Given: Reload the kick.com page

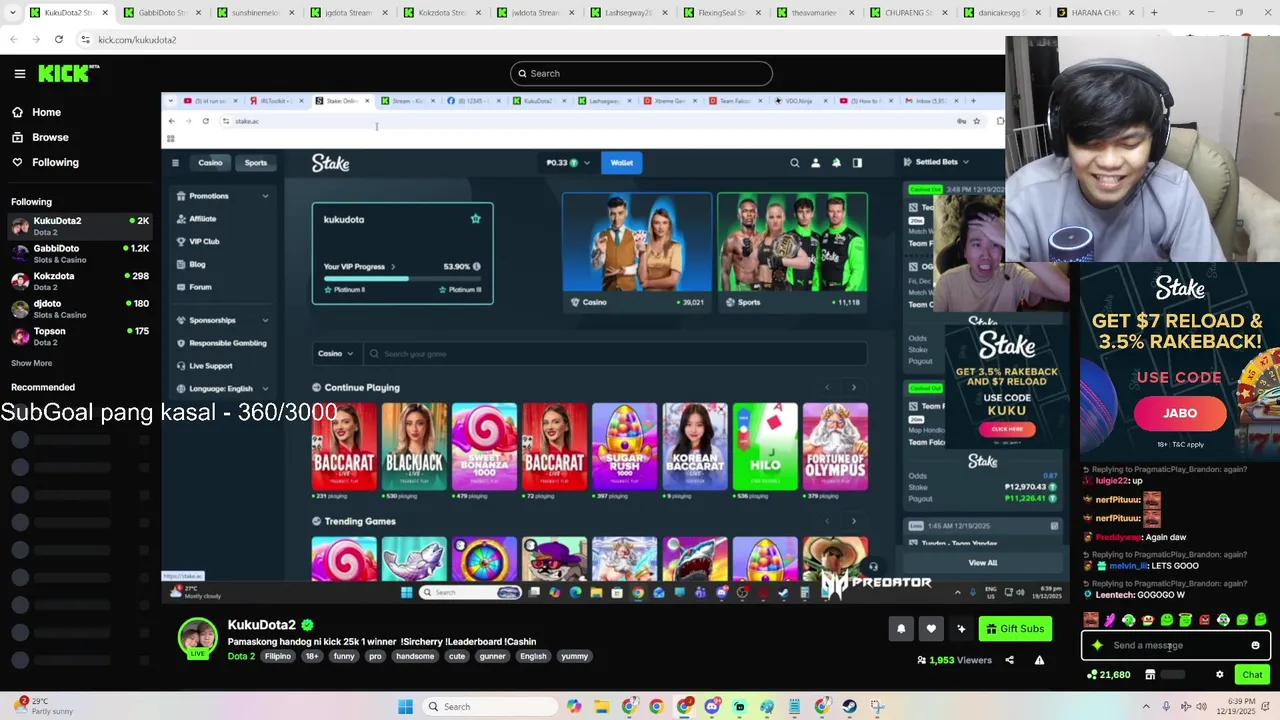Looking at the screenshot, I should tap(59, 39).
